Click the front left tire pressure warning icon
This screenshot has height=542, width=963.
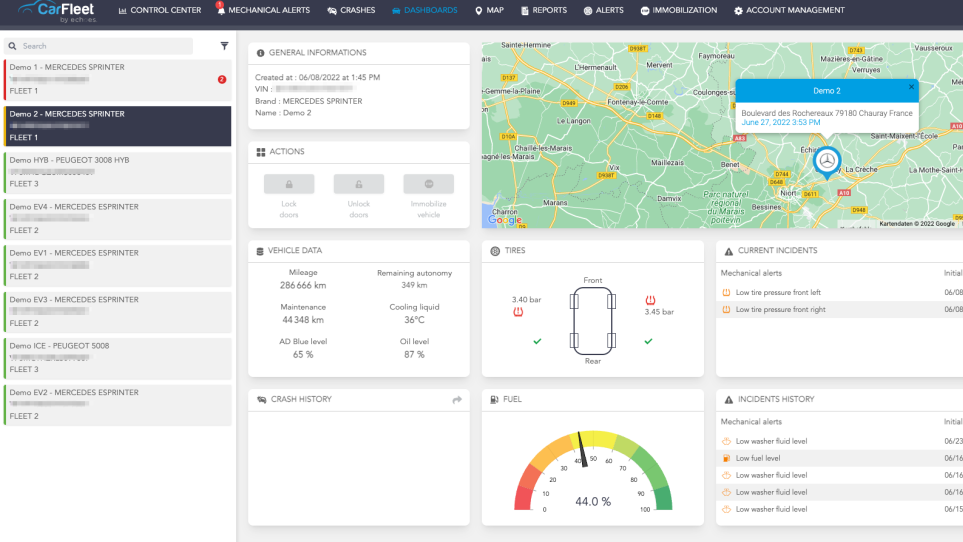pyautogui.click(x=519, y=311)
